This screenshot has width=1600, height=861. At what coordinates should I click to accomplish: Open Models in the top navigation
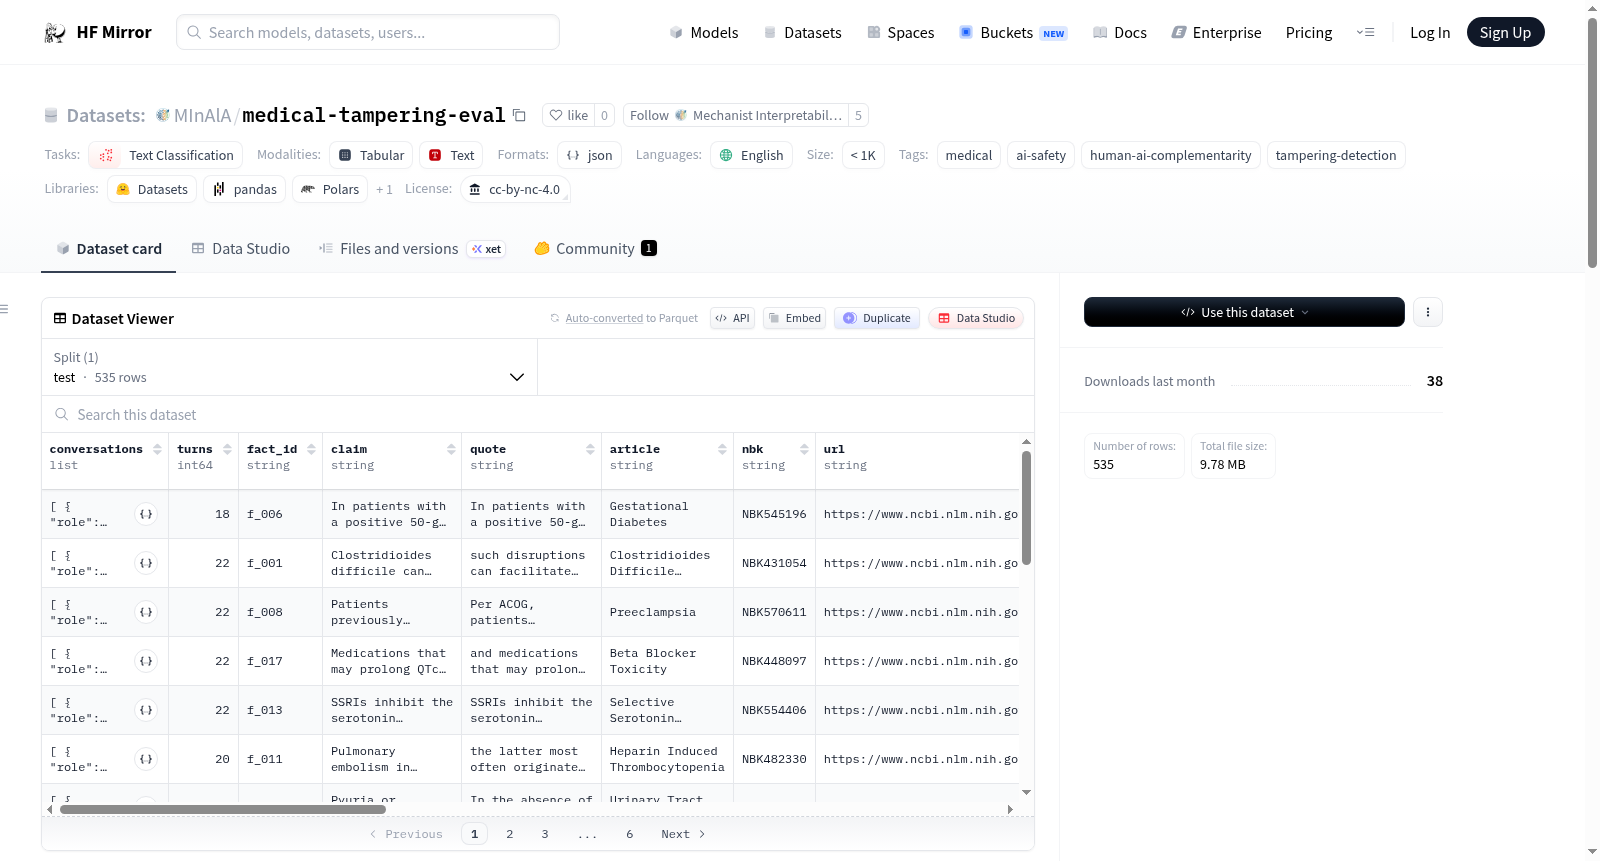[704, 33]
